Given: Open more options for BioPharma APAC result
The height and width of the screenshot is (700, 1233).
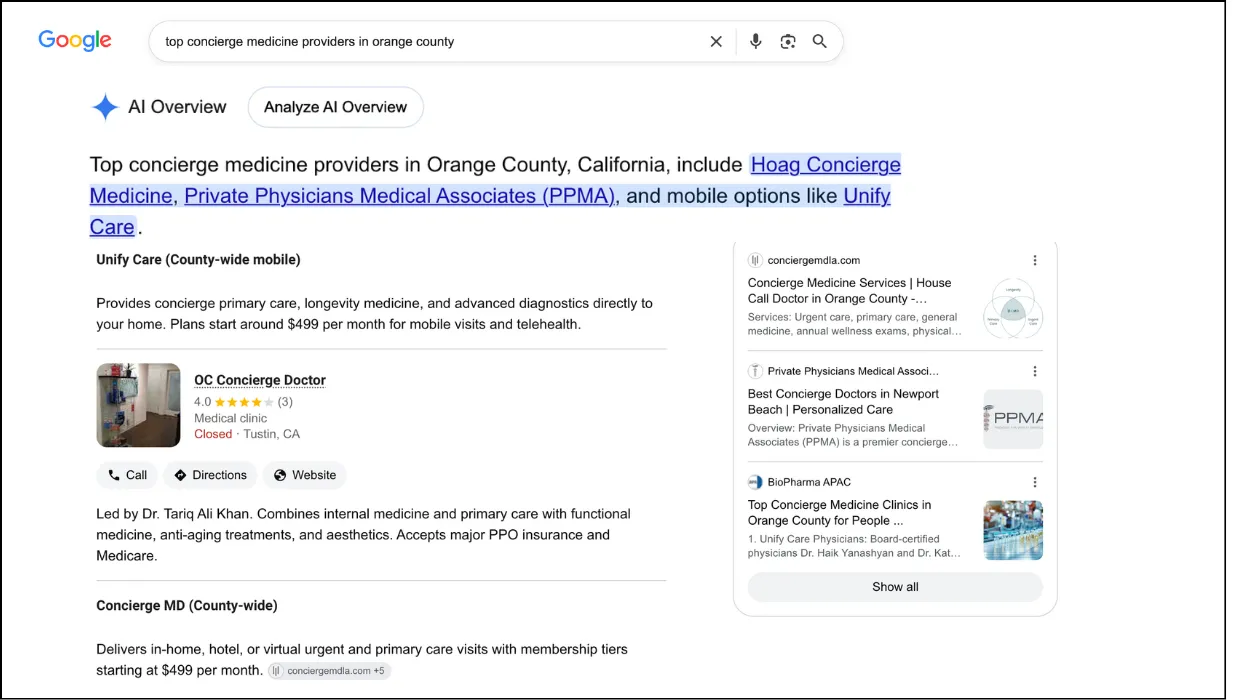Looking at the screenshot, I should [x=1035, y=482].
